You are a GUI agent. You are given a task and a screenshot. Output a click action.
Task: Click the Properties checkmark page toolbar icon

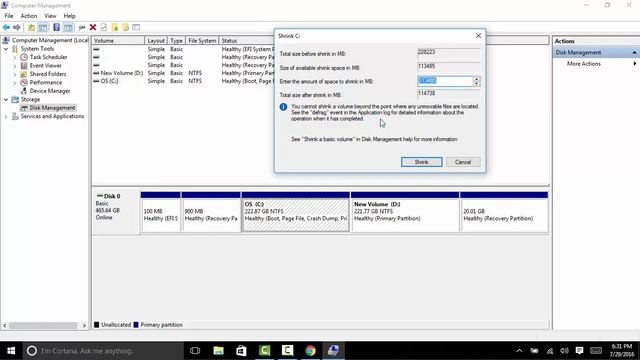pos(104,27)
